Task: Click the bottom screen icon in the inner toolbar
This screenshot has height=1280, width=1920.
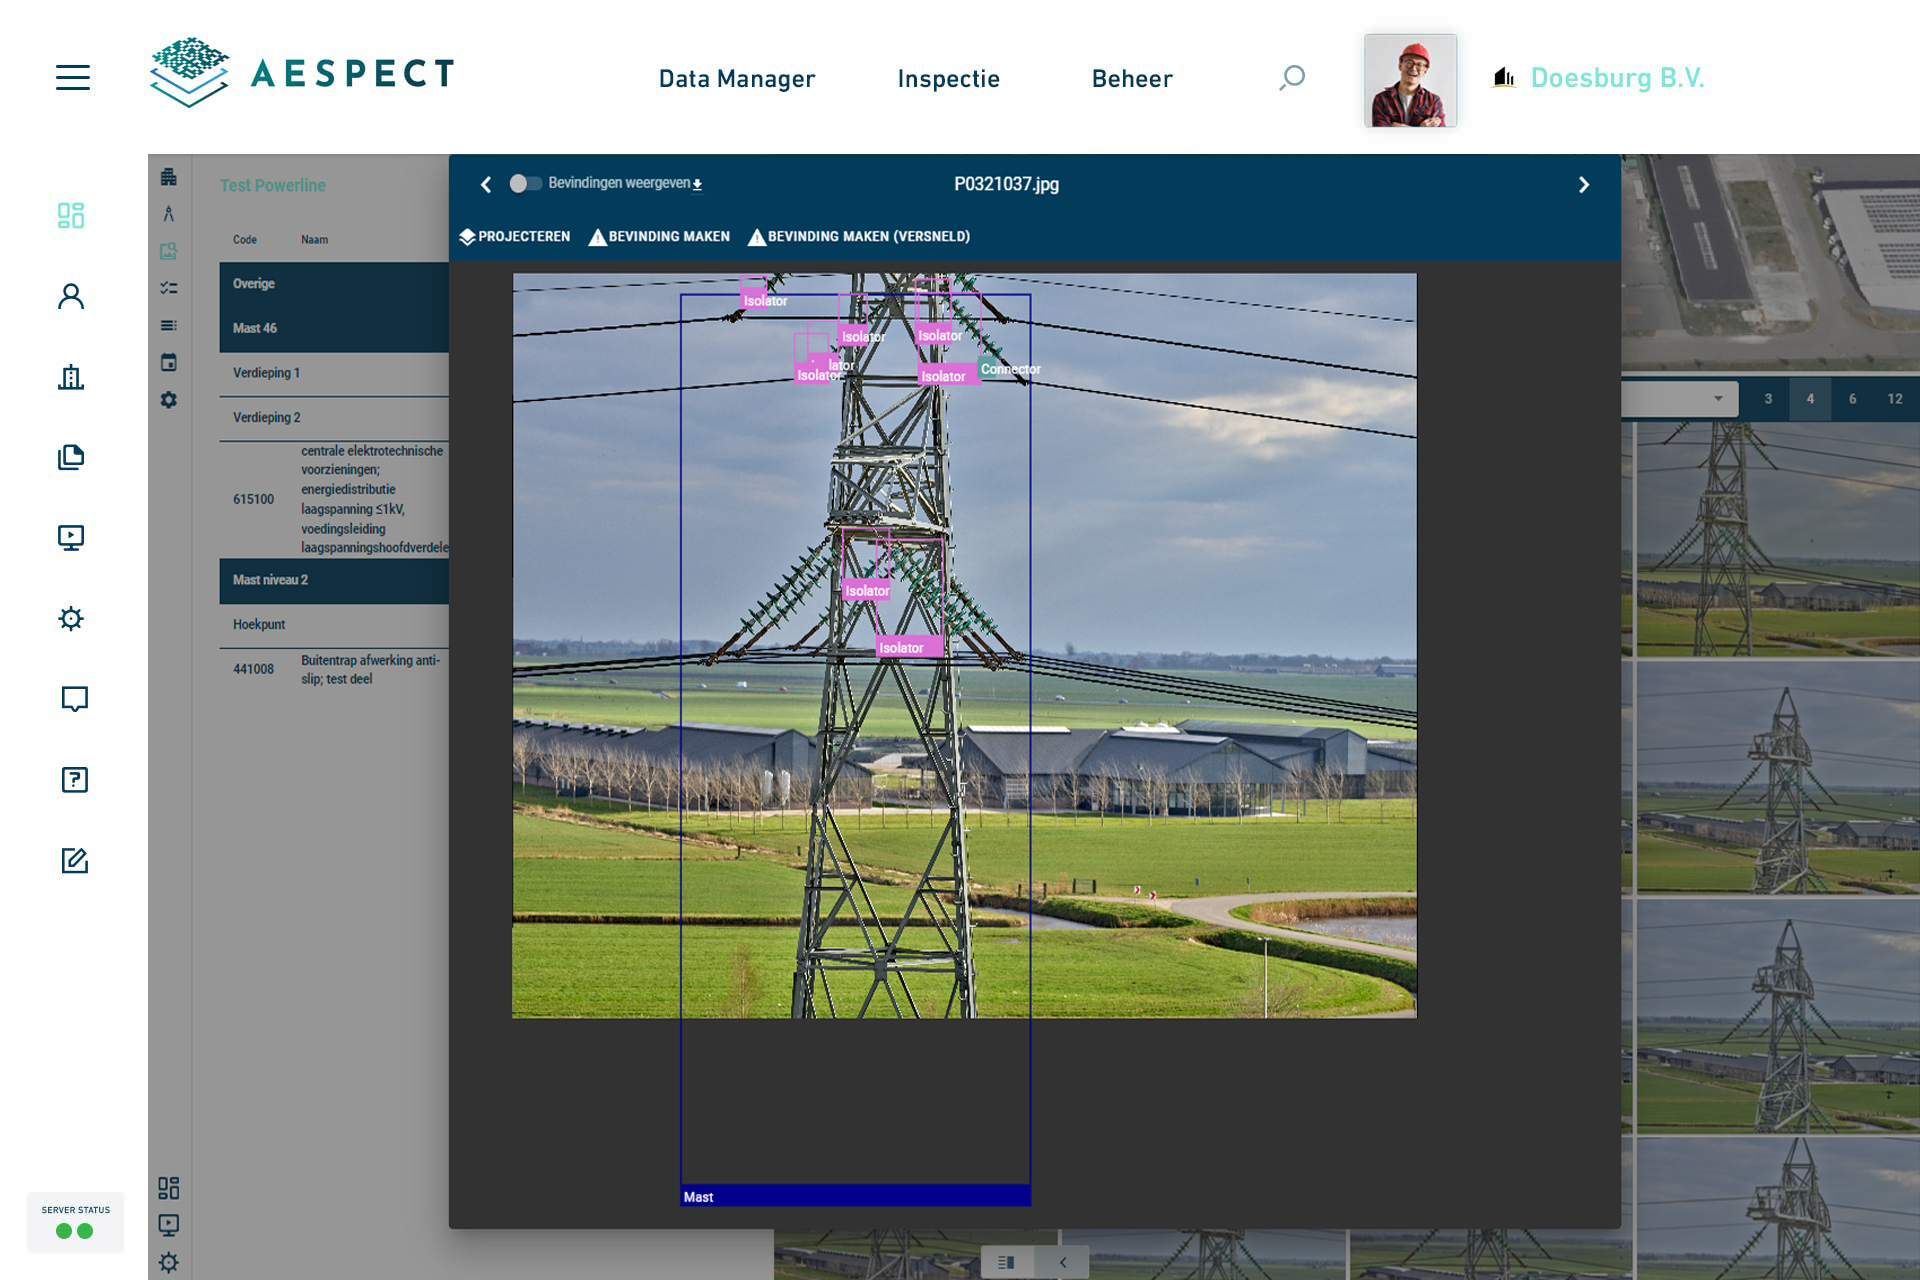Action: pyautogui.click(x=169, y=1225)
